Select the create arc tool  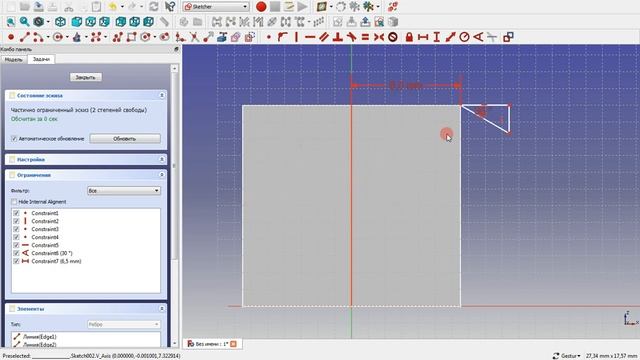click(x=38, y=37)
